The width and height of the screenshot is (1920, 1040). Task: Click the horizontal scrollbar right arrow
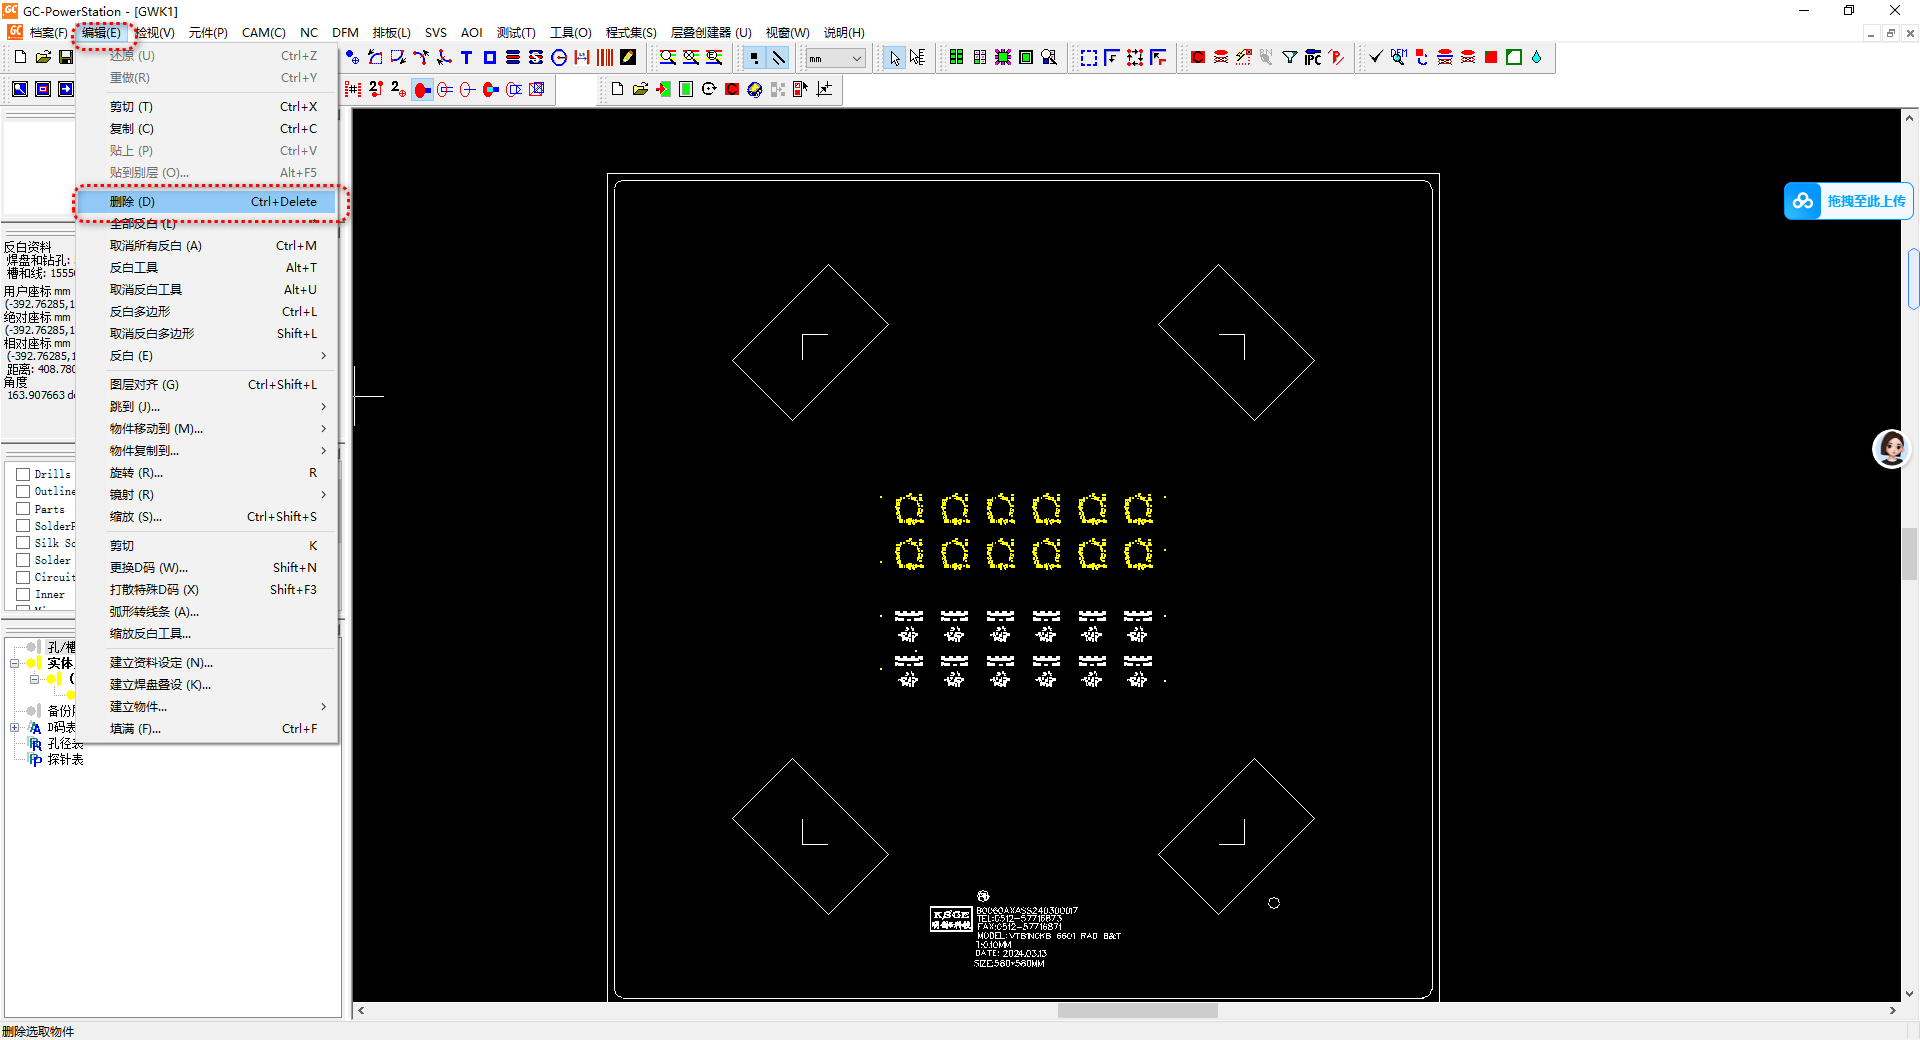click(1892, 1010)
